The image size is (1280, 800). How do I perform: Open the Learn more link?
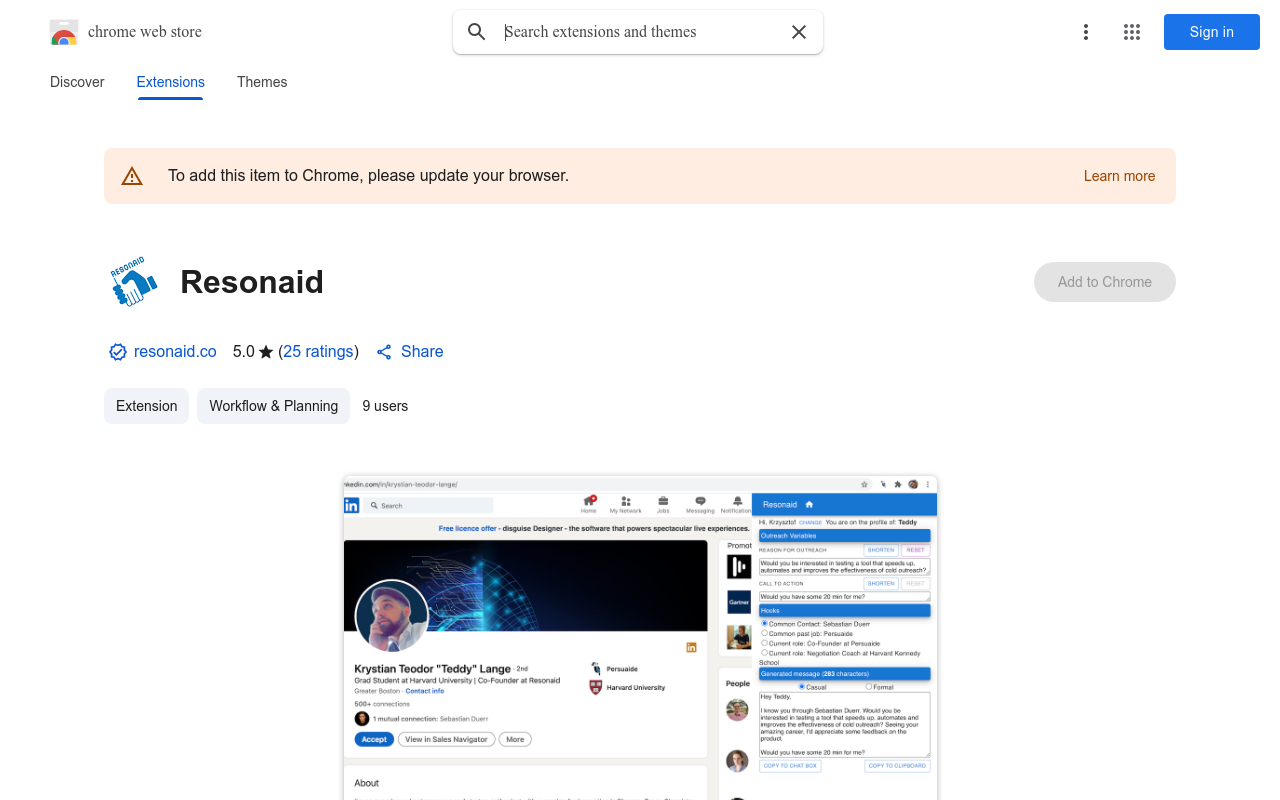[1119, 176]
